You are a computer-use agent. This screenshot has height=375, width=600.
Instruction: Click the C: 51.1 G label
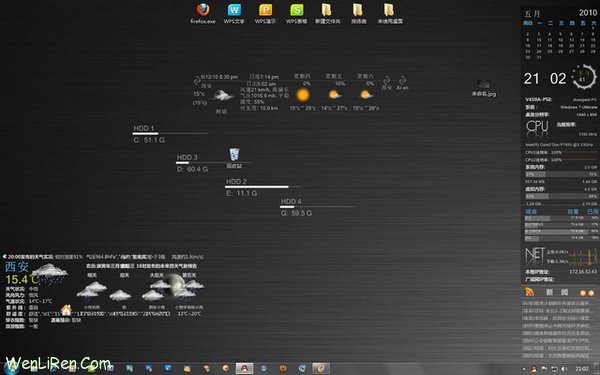[x=149, y=140]
